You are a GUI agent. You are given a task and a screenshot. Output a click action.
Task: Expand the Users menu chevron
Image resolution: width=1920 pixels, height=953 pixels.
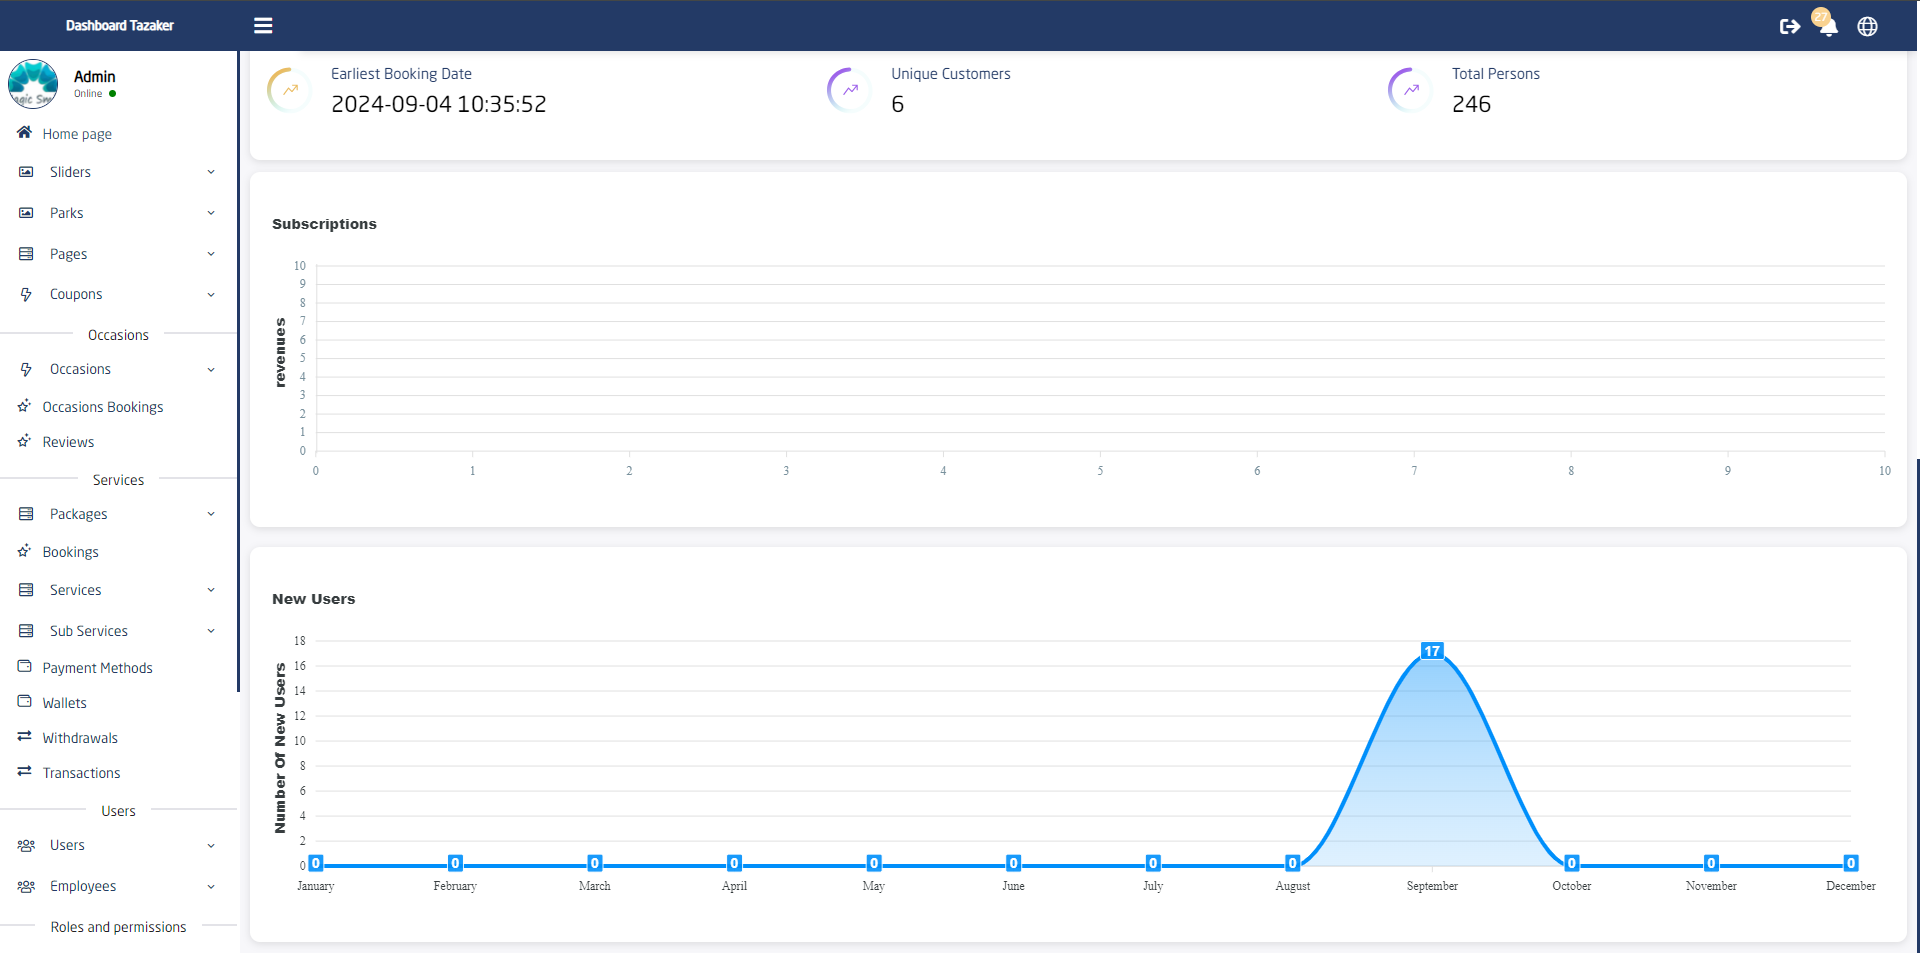coord(211,846)
